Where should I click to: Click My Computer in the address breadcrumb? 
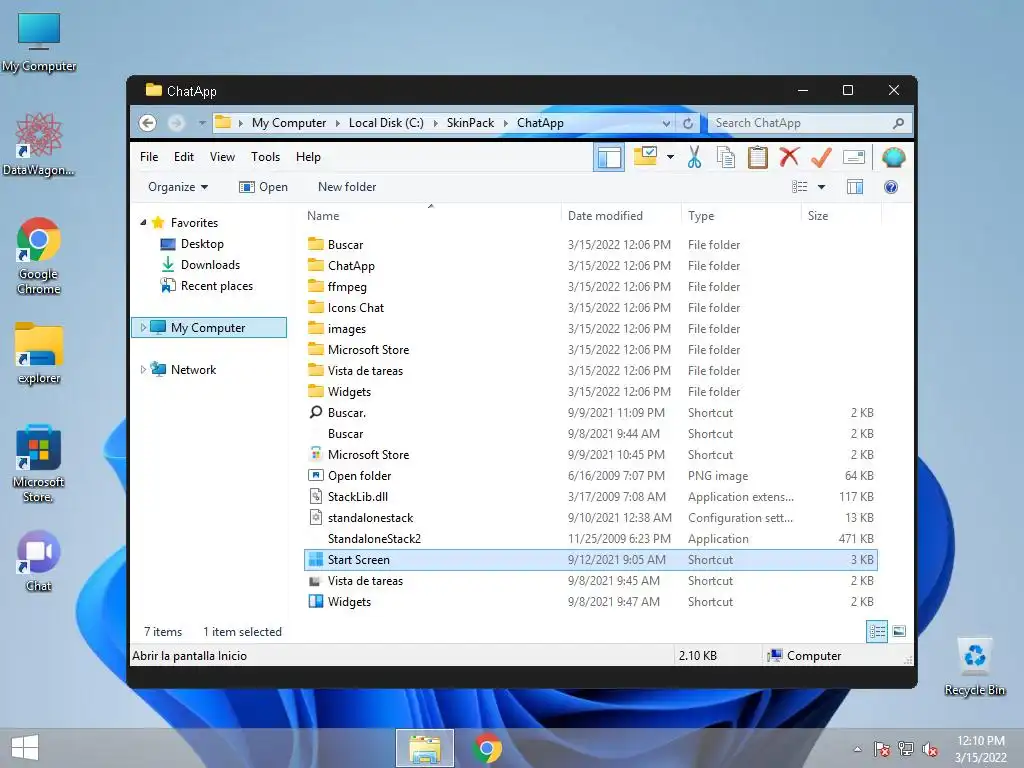(x=289, y=123)
